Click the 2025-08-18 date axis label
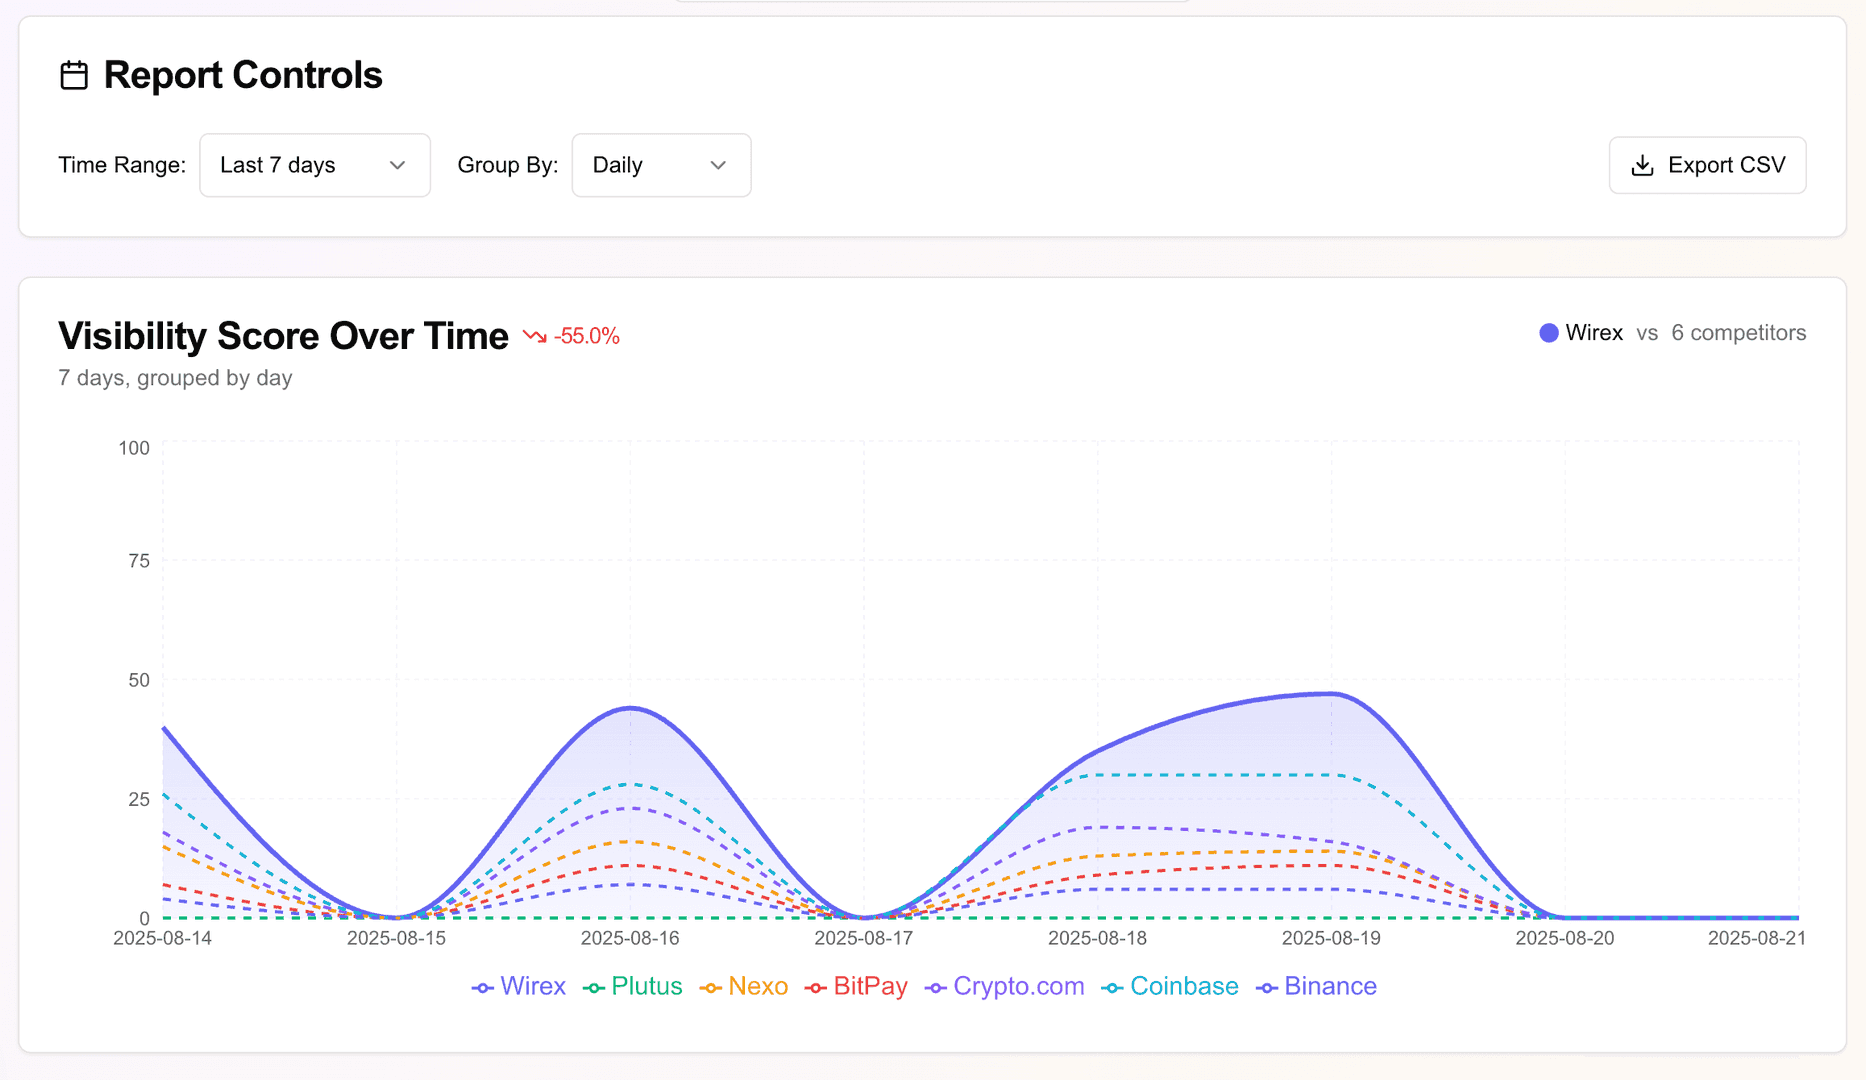 pyautogui.click(x=1097, y=938)
